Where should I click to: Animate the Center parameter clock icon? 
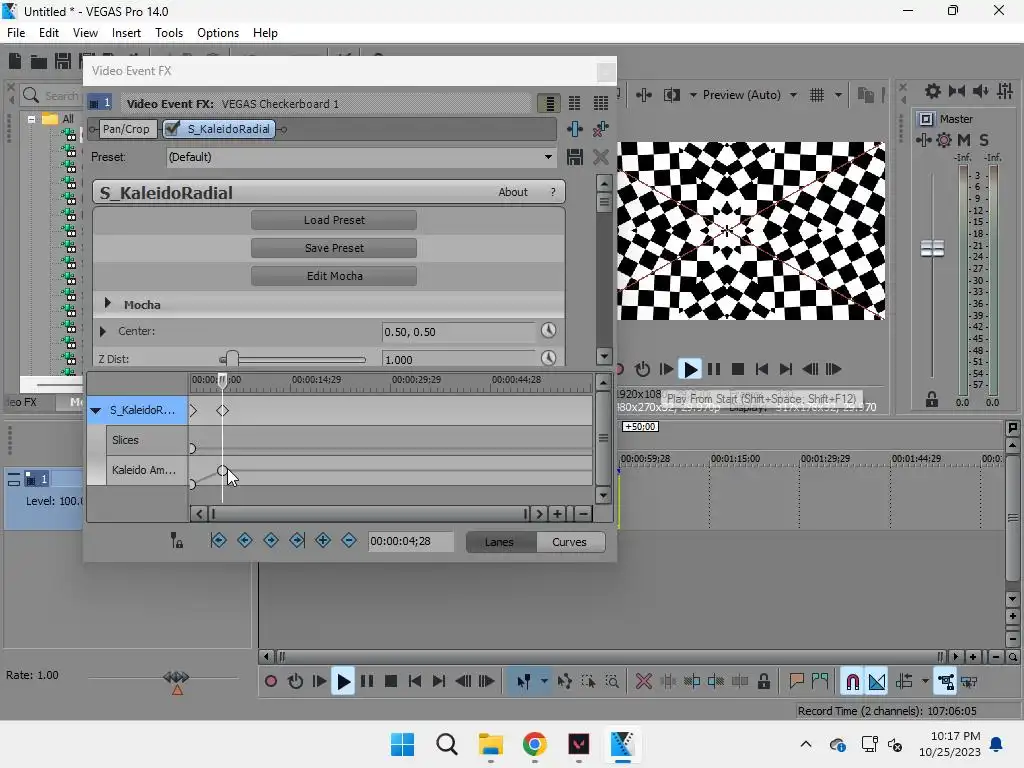[549, 330]
